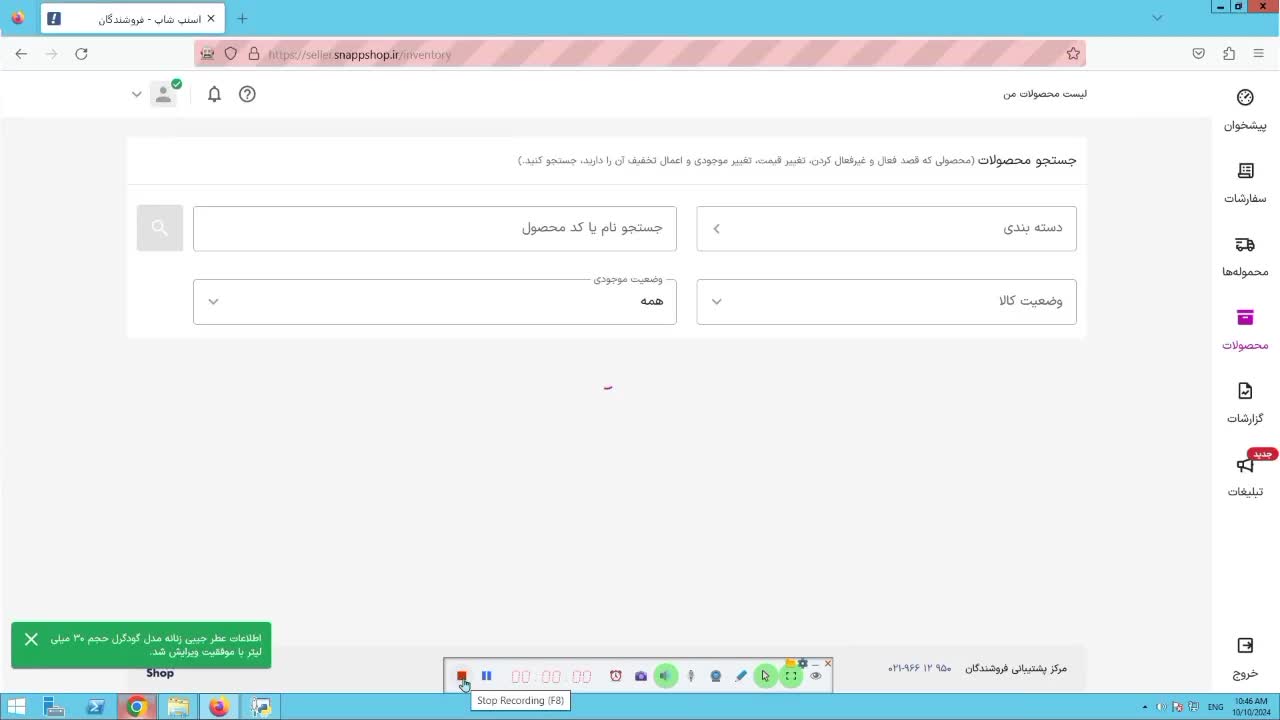Toggle webcam in recorder toolbar

[x=715, y=676]
